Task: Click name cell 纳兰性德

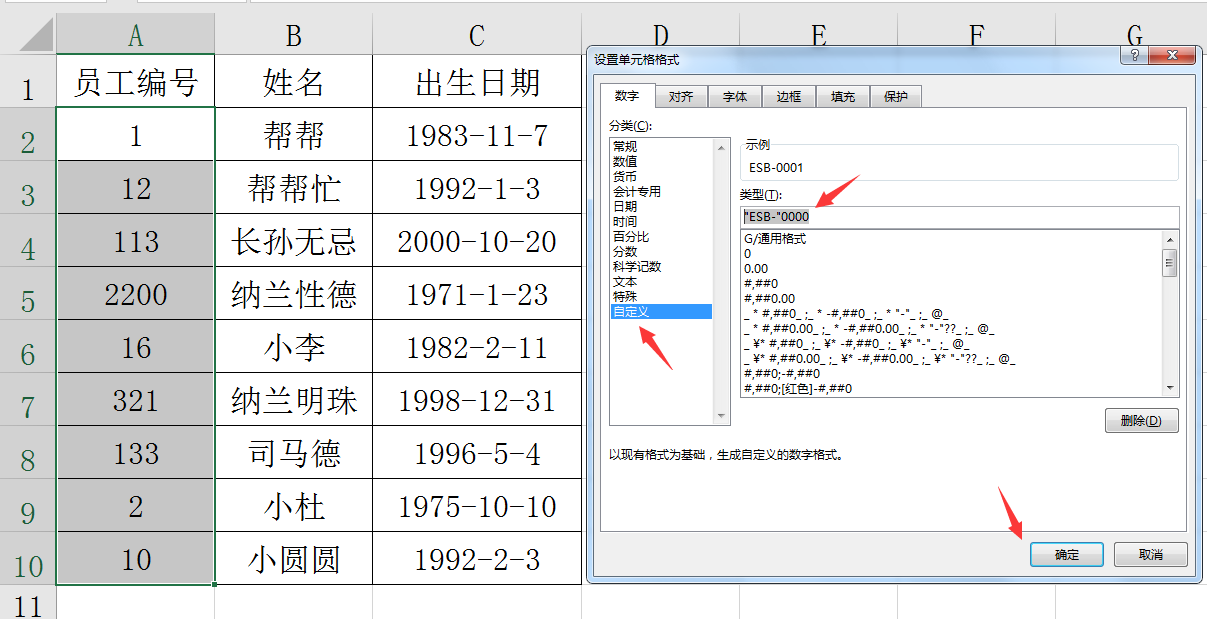Action: [x=294, y=293]
